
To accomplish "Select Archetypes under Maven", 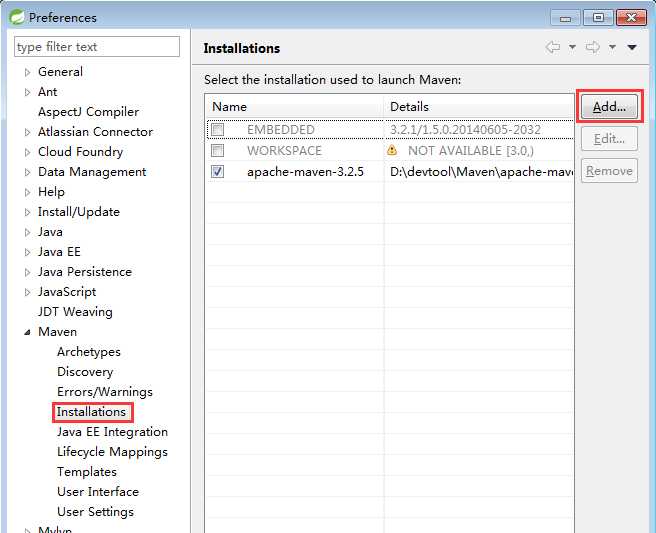I will click(x=89, y=352).
